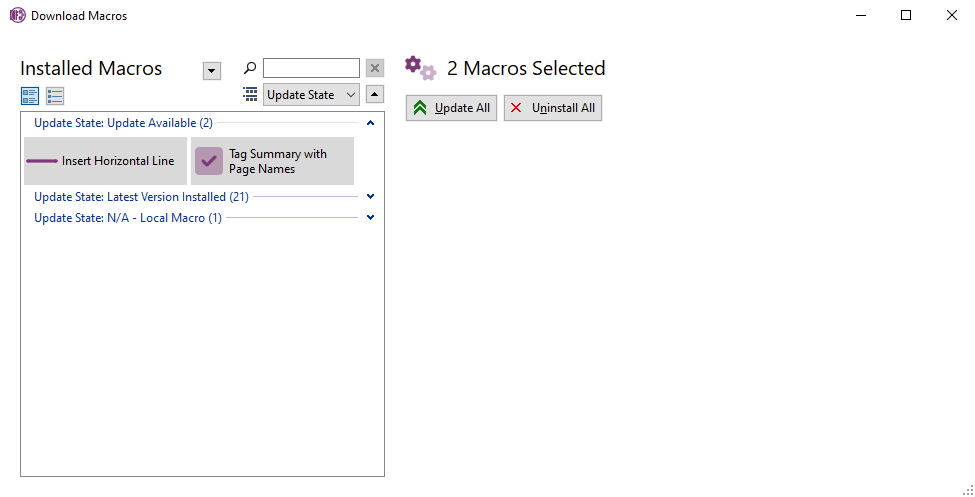Click the Uninstall All button
975x497 pixels.
click(x=552, y=108)
